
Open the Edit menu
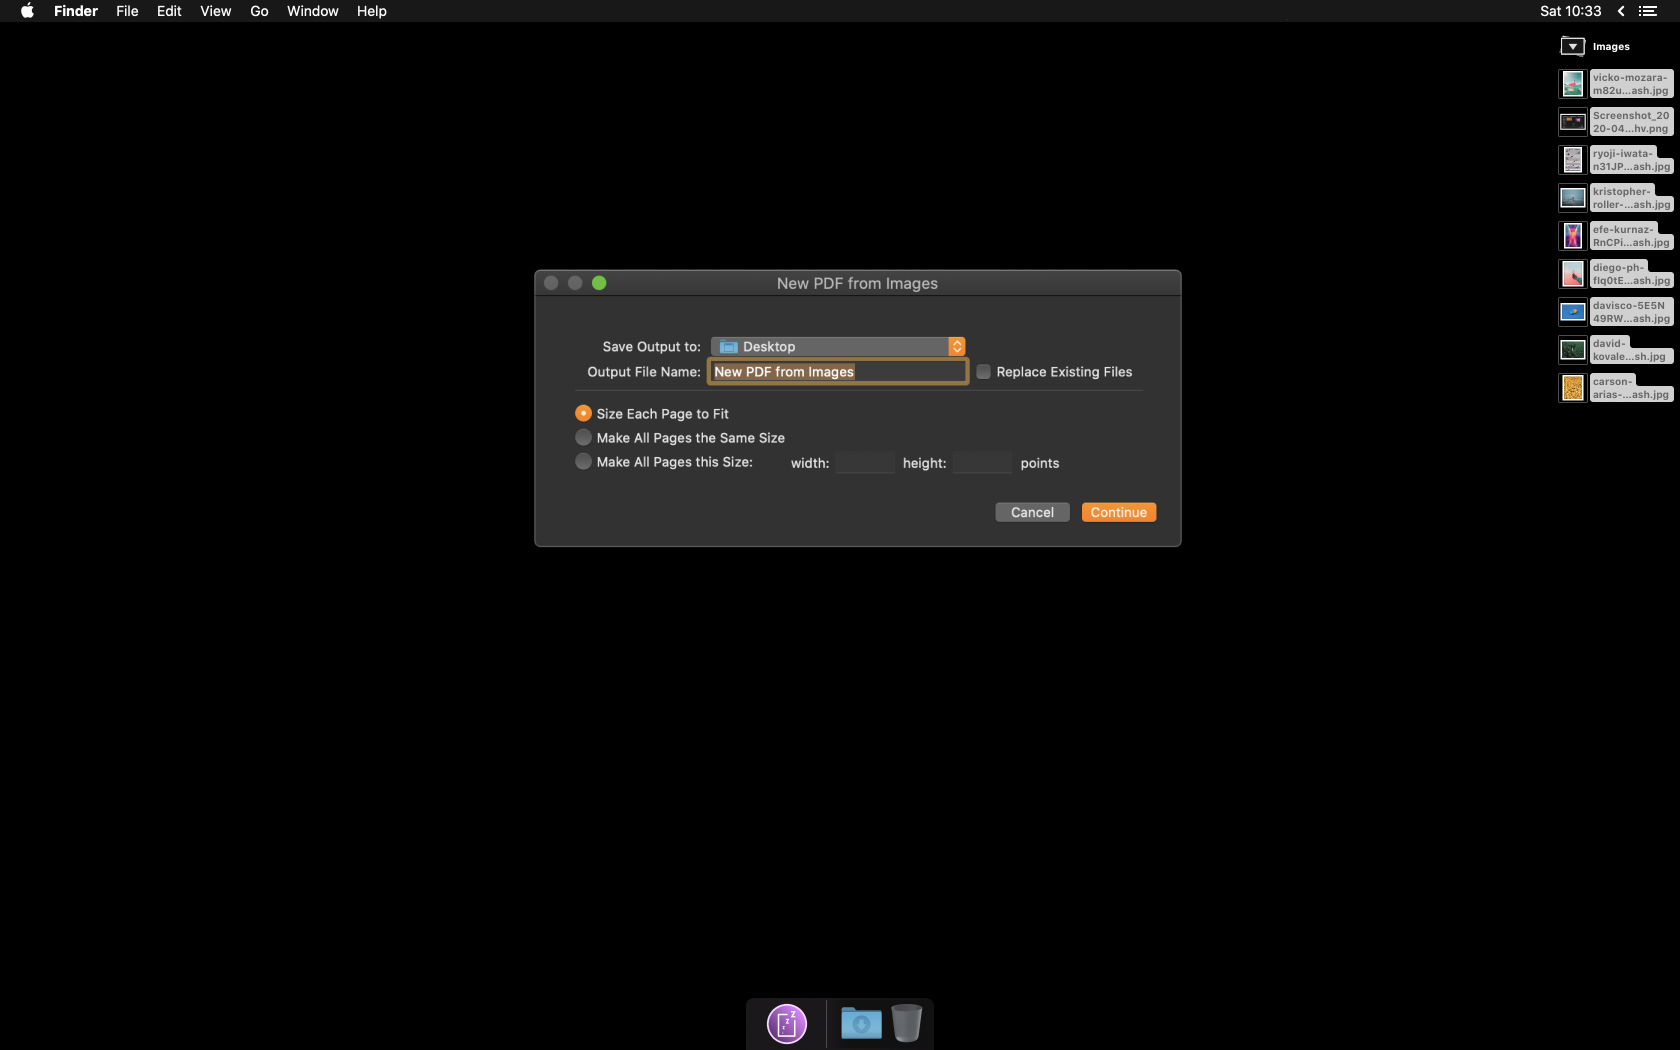coord(169,11)
